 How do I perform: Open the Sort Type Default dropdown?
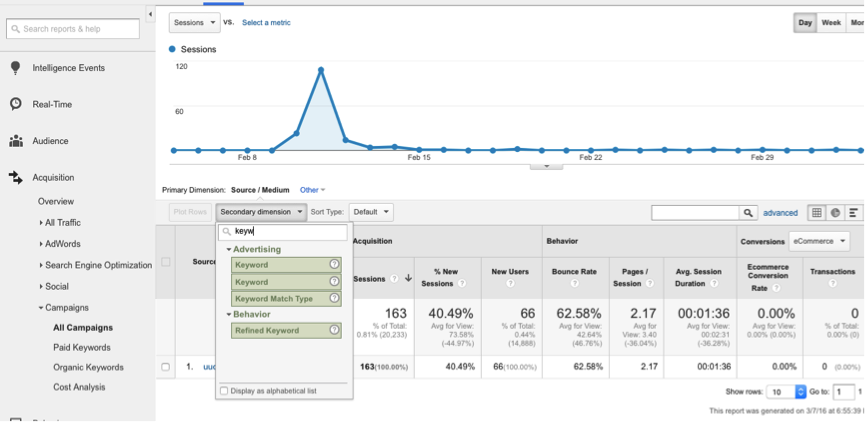[371, 212]
